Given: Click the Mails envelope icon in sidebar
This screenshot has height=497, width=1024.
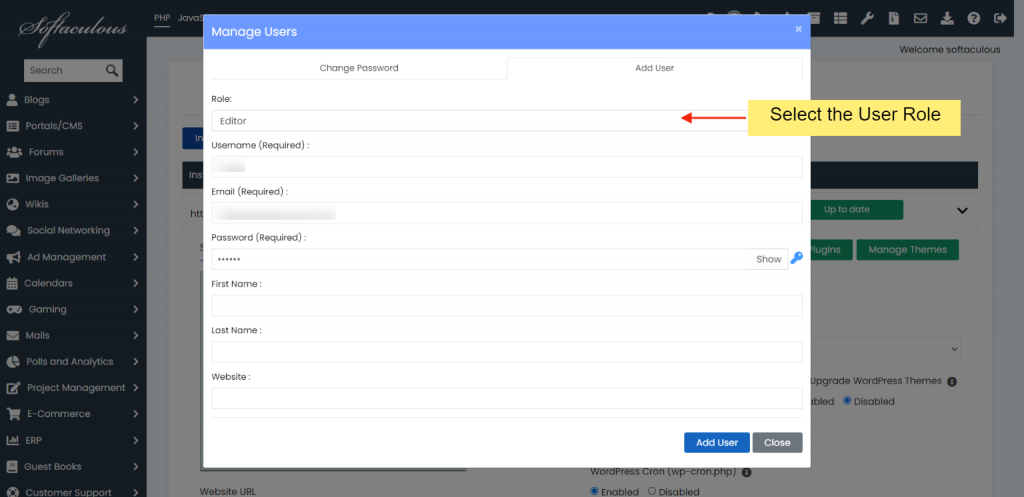Looking at the screenshot, I should pyautogui.click(x=12, y=336).
